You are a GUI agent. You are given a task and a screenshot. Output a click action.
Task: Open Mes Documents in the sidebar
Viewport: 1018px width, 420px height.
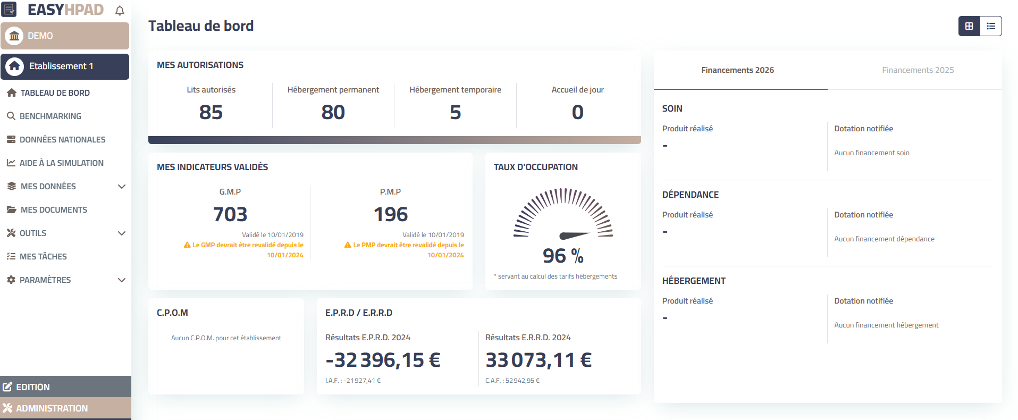point(54,210)
